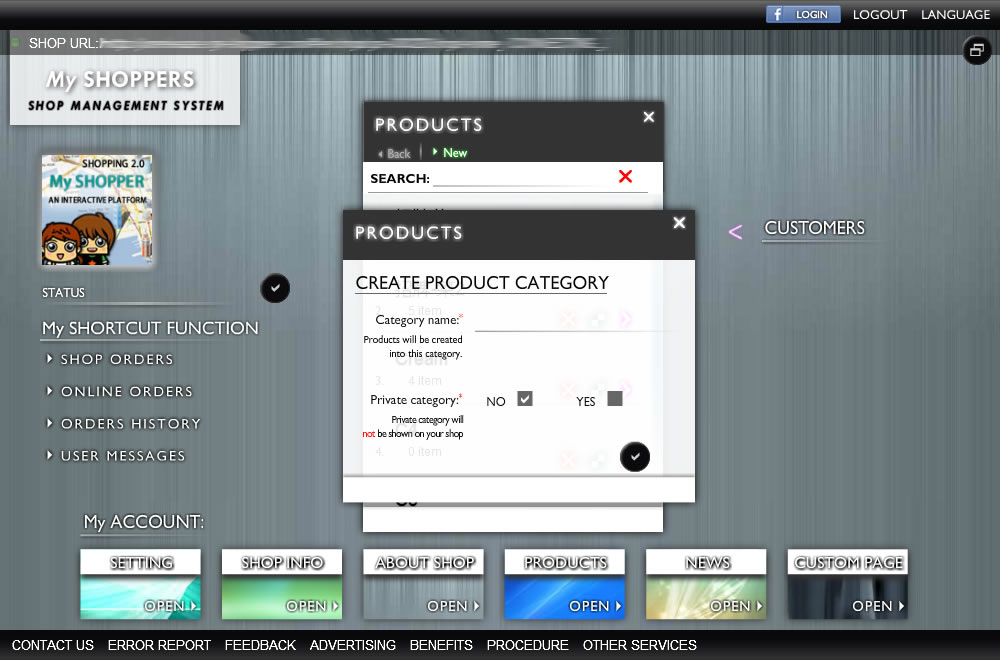Expand the Online Orders shortcut

coord(126,391)
